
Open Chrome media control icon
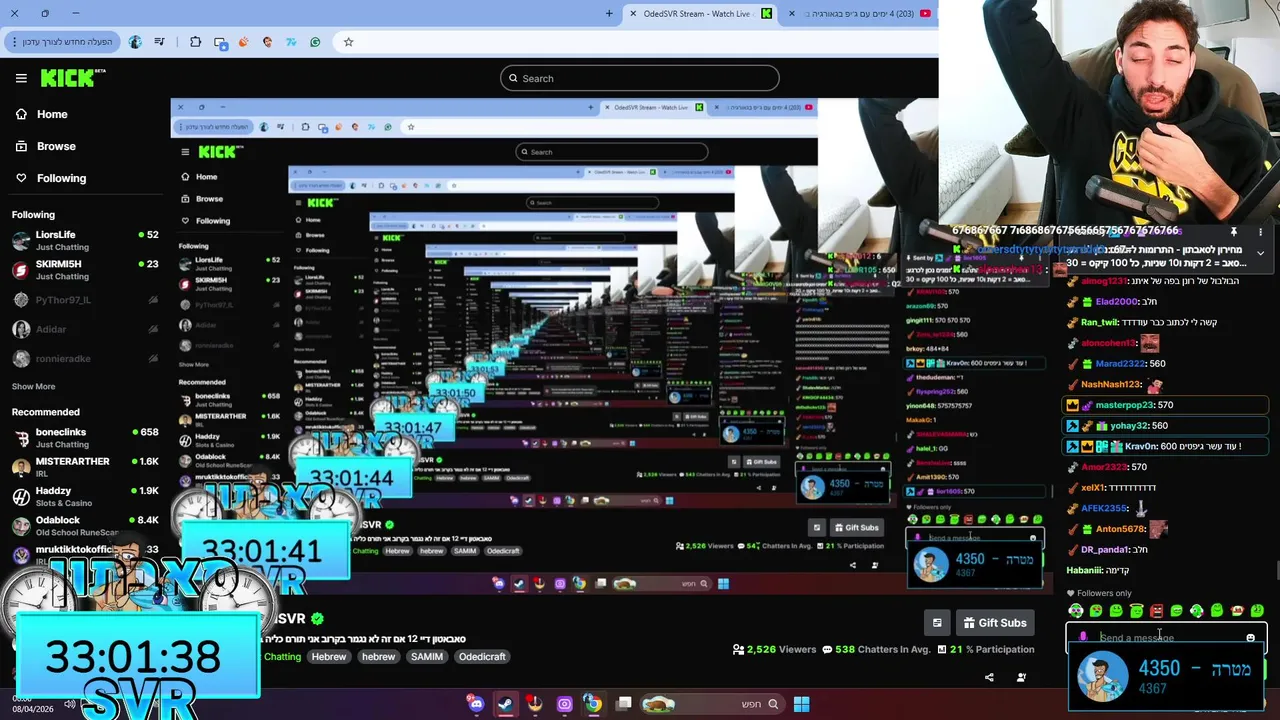pos(159,42)
